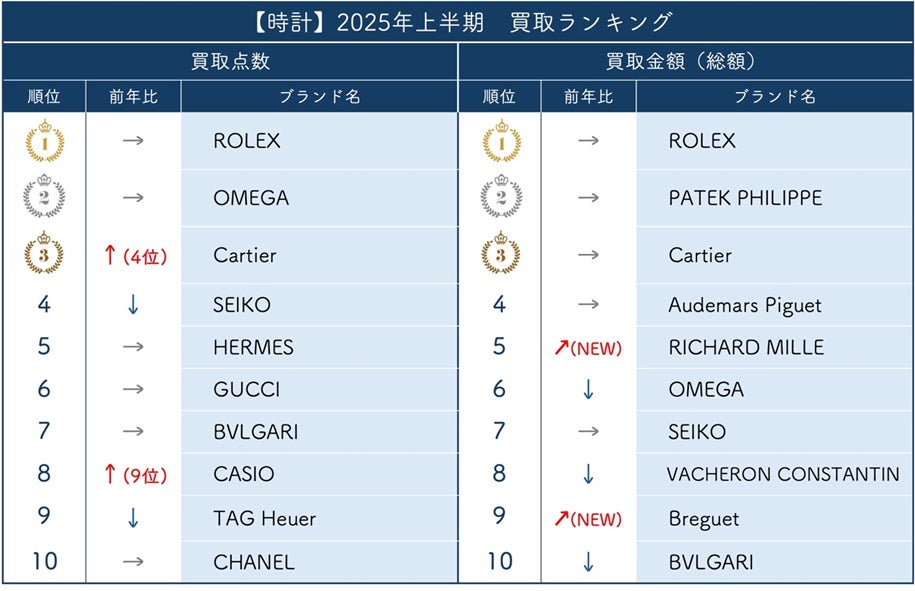Screen dimensions: 915x591
Task: Click the silver rank 2 medal beside PATEK PHILIPPE
Action: [501, 196]
